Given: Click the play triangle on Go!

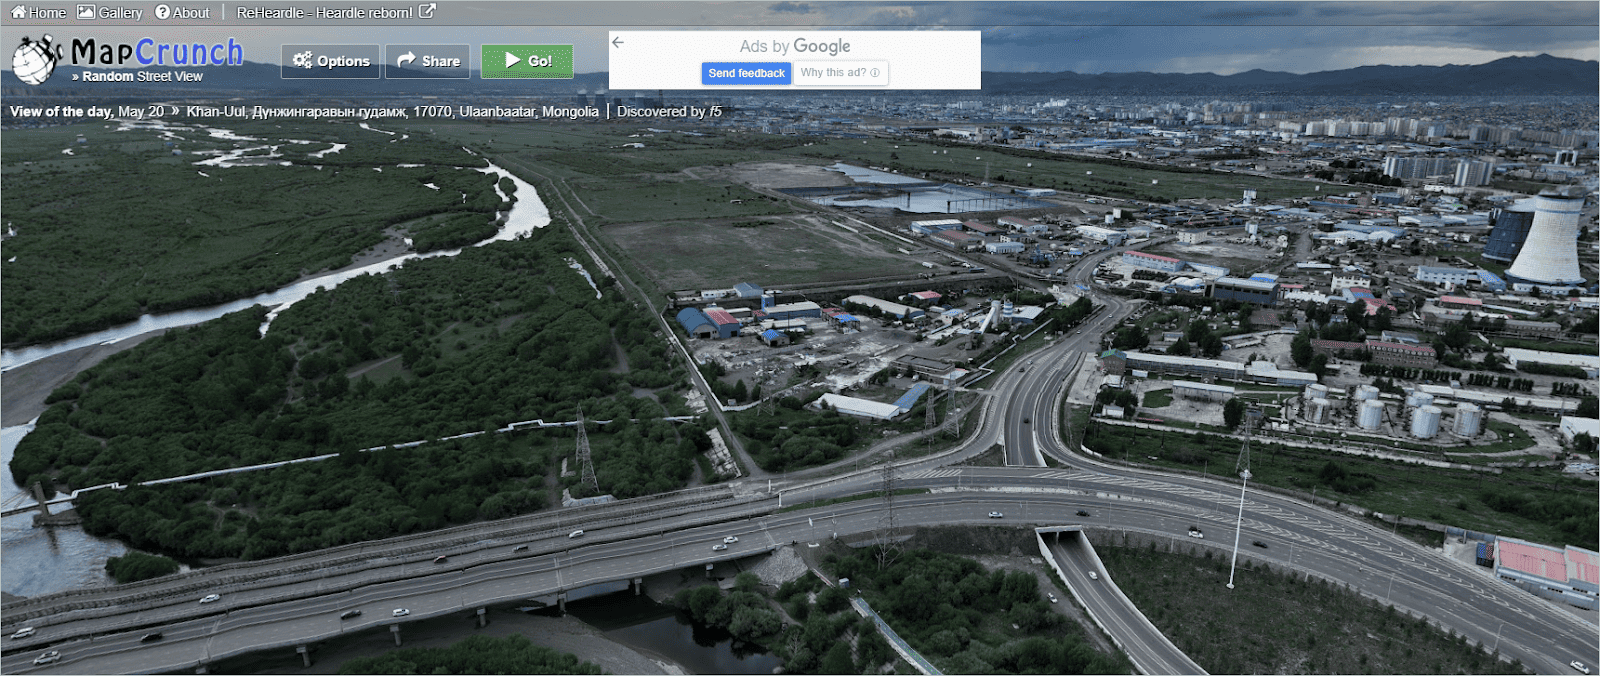Looking at the screenshot, I should coord(512,60).
